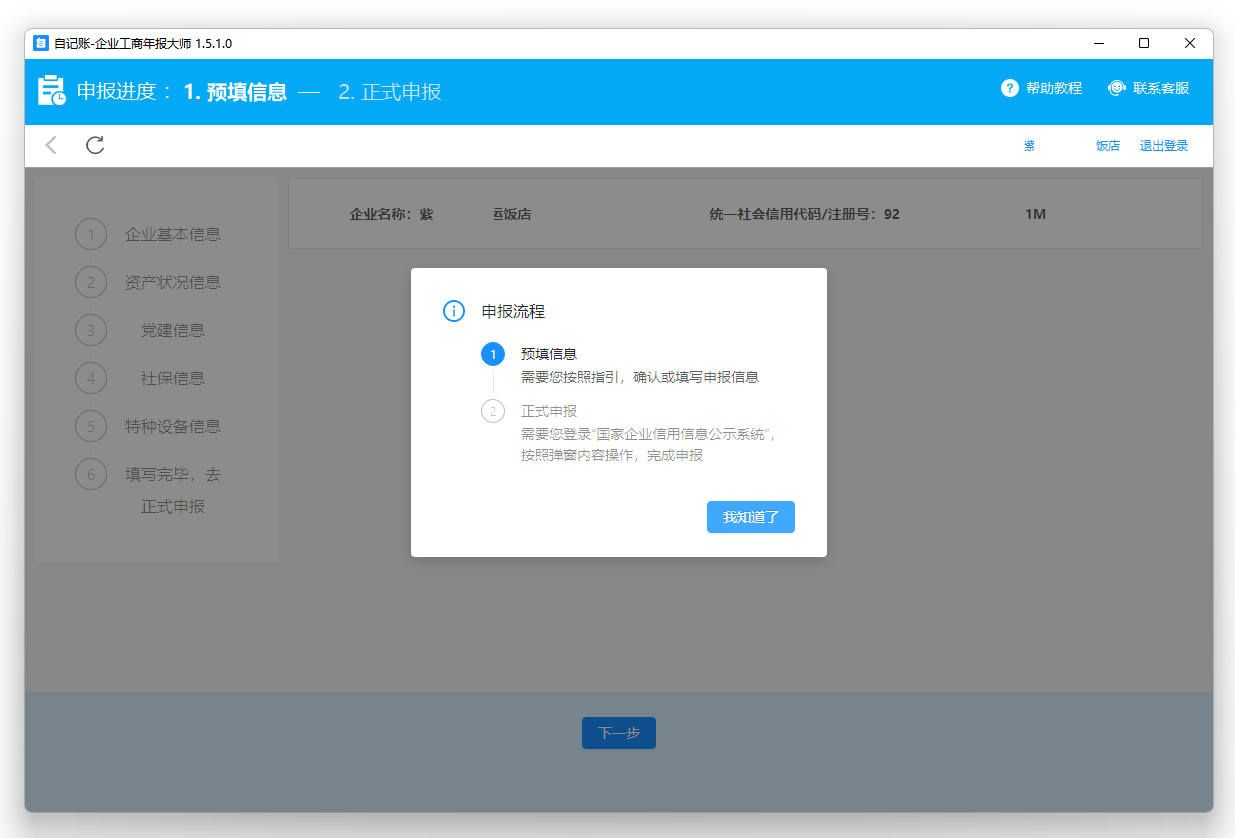Select step 企业基本信息 in sidebar
Viewport: 1235px width, 838px height.
click(x=172, y=235)
